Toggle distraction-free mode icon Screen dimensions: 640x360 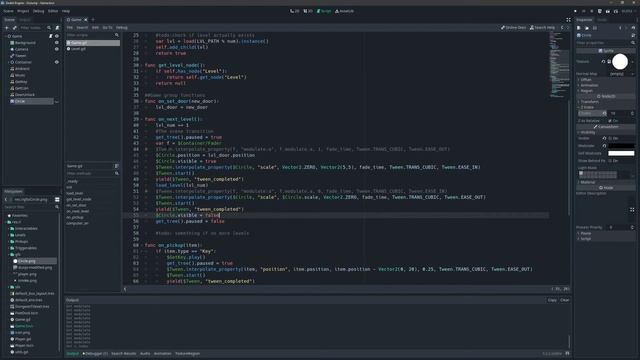(x=569, y=20)
